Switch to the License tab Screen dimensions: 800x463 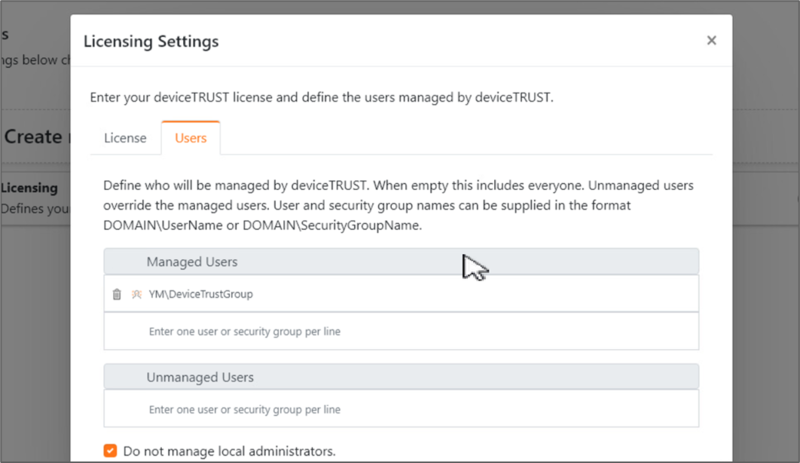click(x=125, y=138)
